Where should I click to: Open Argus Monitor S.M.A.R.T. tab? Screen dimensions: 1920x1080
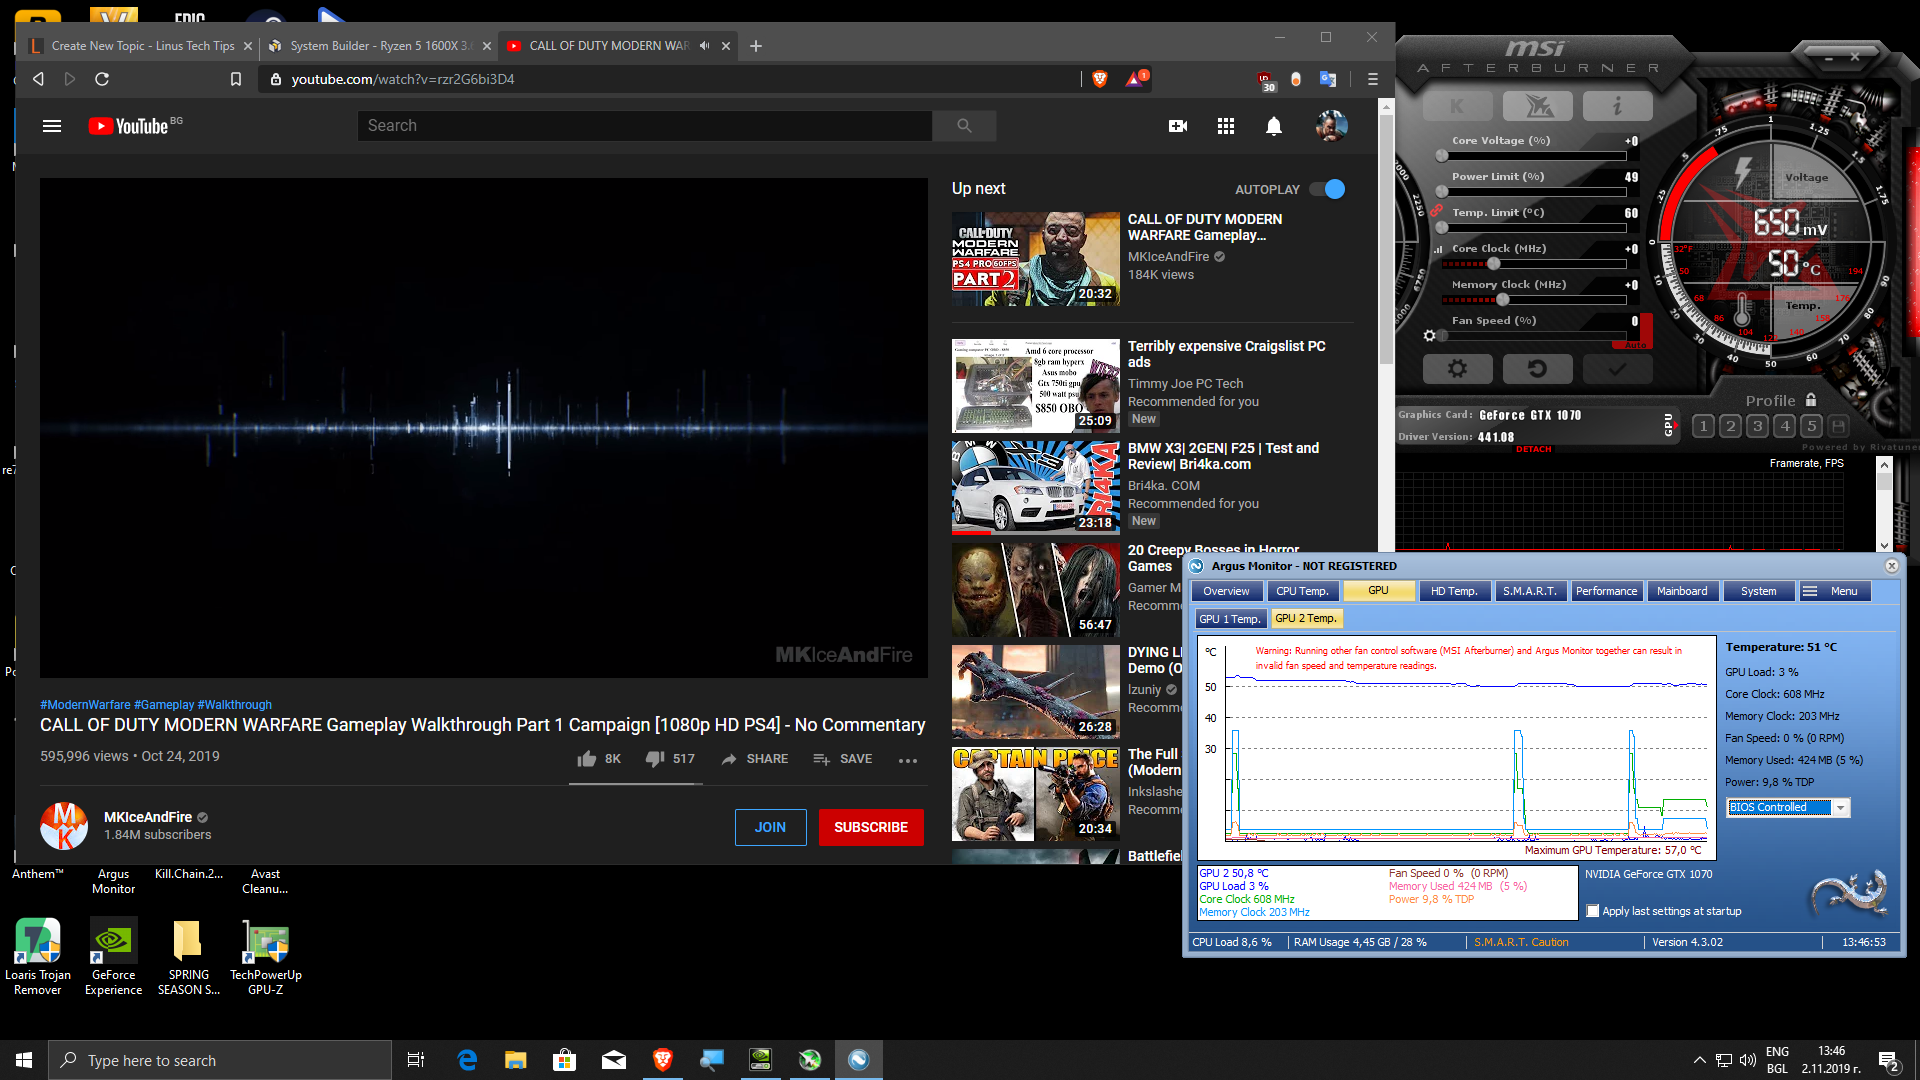point(1530,591)
